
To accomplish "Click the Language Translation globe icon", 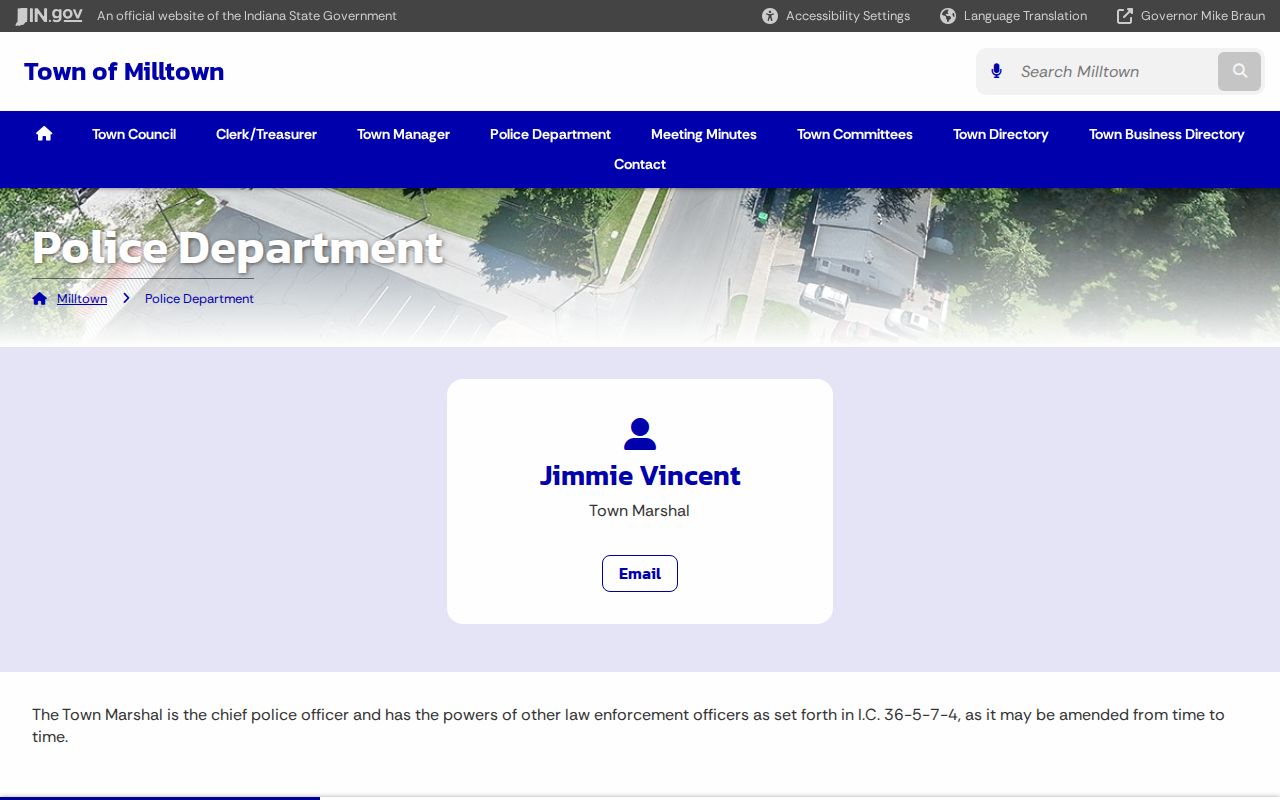I will tap(948, 16).
